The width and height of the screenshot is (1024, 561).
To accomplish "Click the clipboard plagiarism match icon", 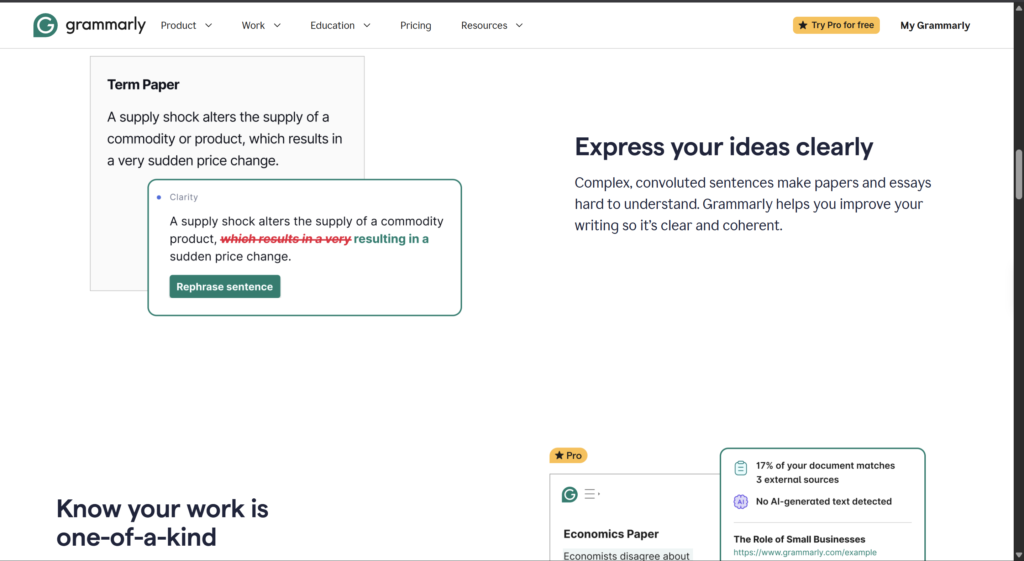I will [741, 468].
